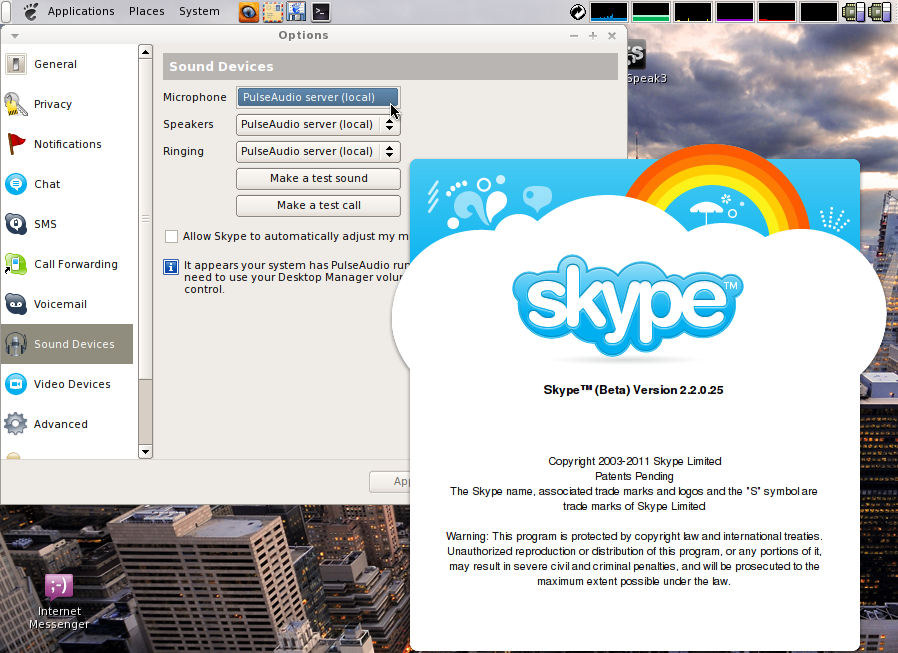This screenshot has height=653, width=898.
Task: Open the Advanced gear icon
Action: pyautogui.click(x=16, y=424)
